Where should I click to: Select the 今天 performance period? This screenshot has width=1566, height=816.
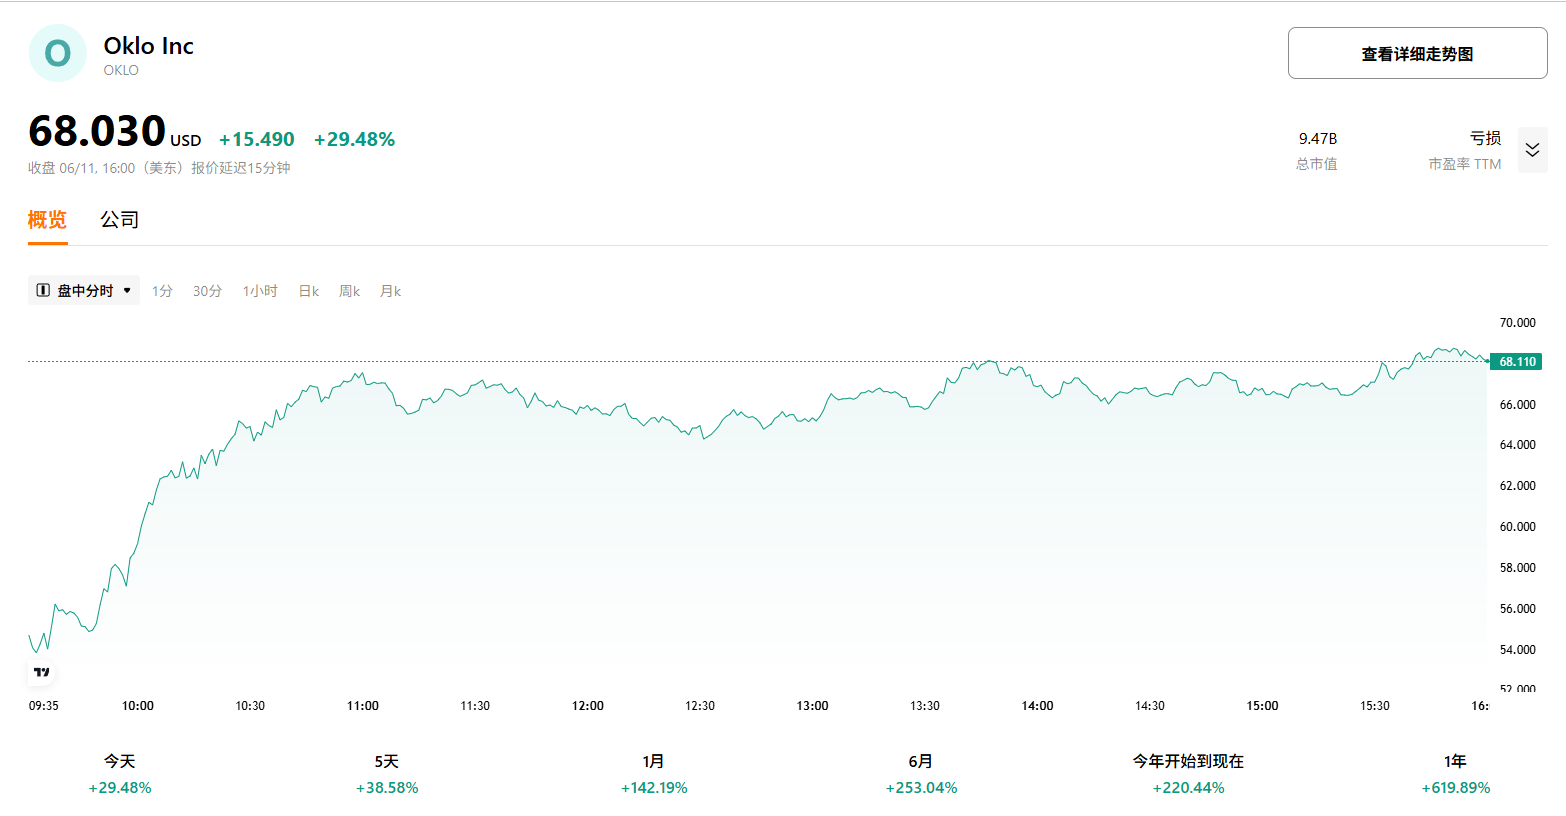120,774
